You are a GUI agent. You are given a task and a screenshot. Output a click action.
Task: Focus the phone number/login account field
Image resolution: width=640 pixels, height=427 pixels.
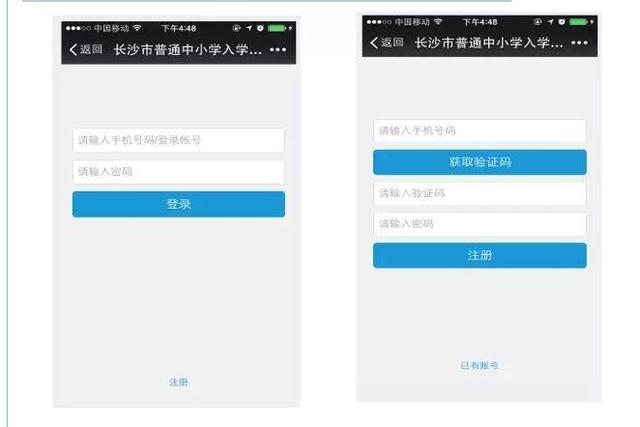(178, 140)
